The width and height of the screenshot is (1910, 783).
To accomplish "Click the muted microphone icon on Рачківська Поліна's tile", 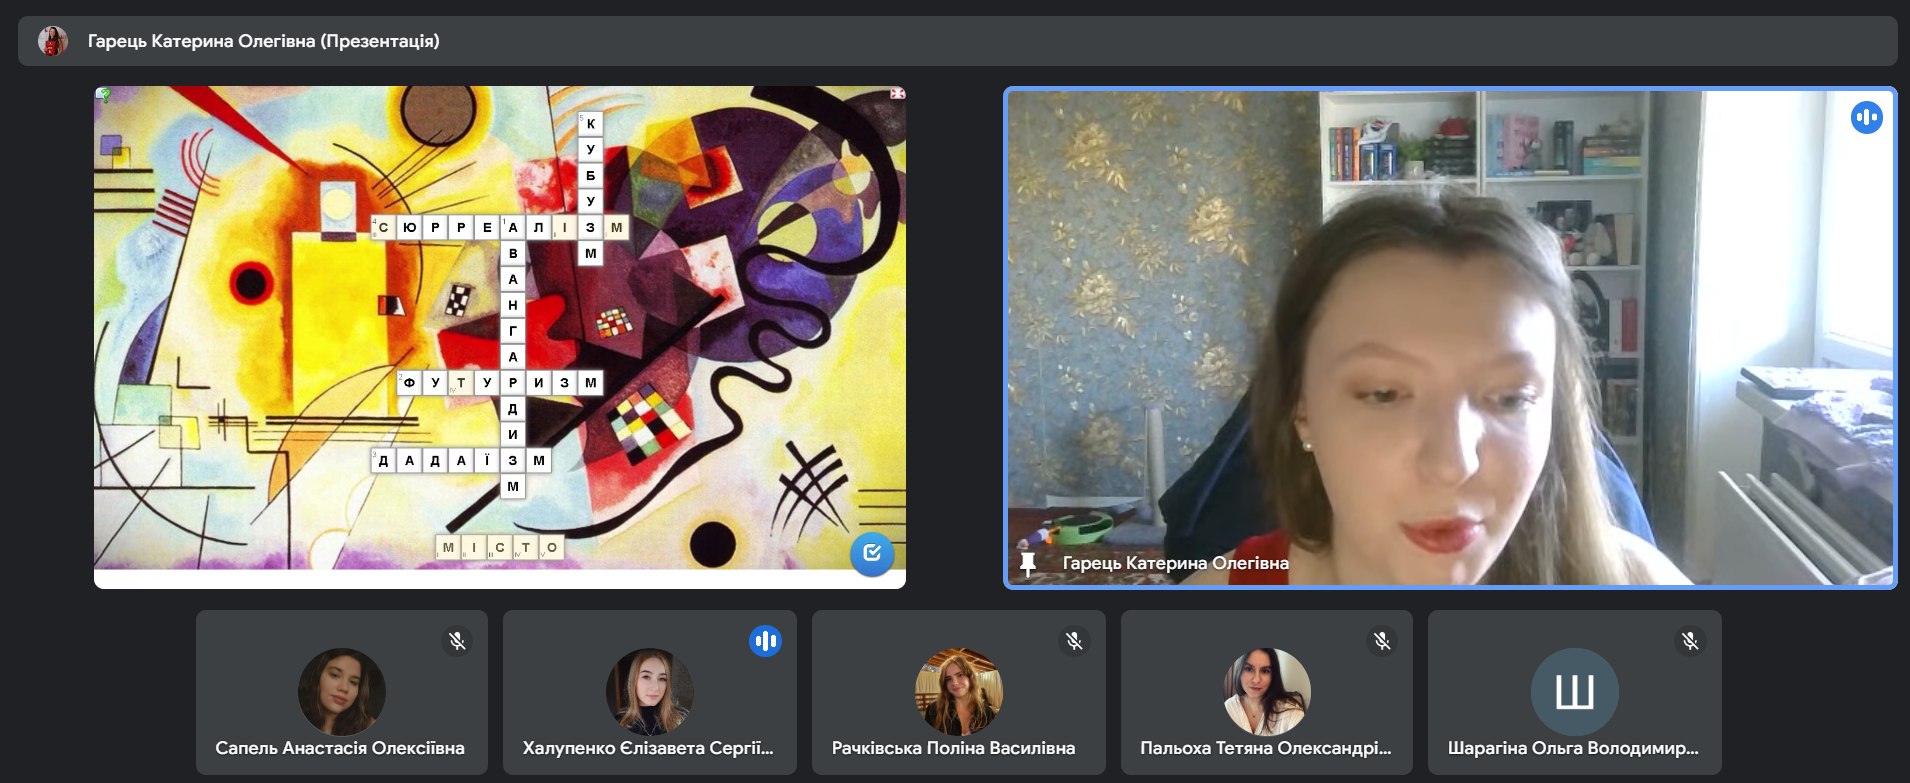I will [1075, 641].
